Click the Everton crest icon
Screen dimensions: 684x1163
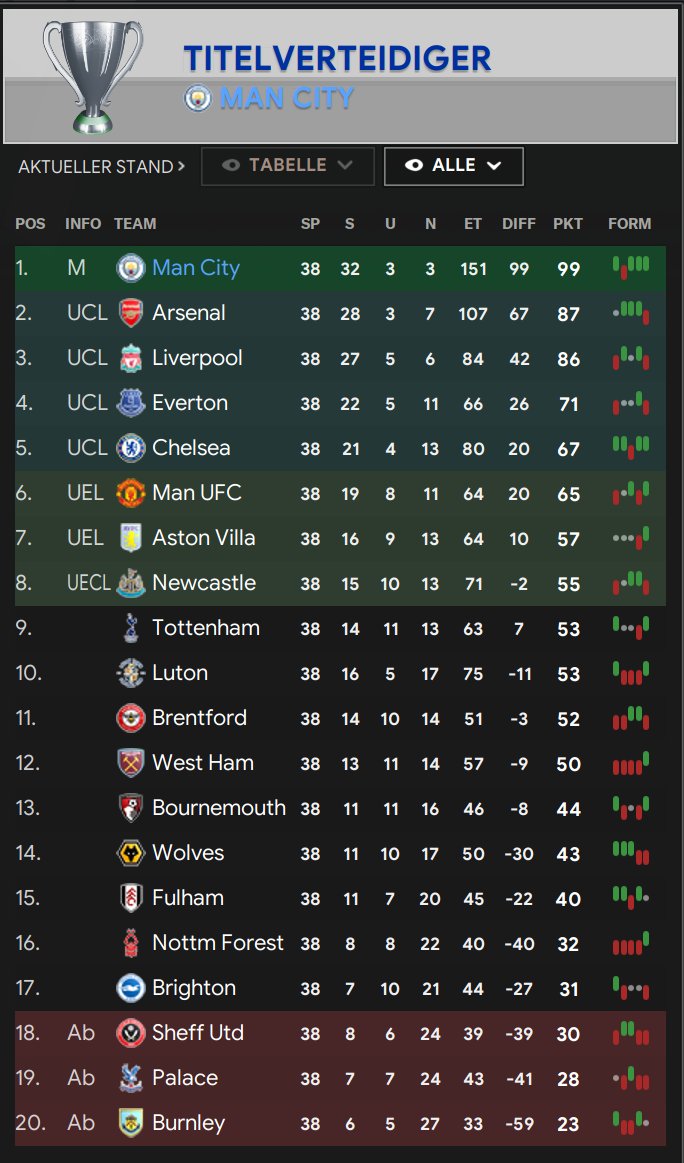[x=130, y=403]
